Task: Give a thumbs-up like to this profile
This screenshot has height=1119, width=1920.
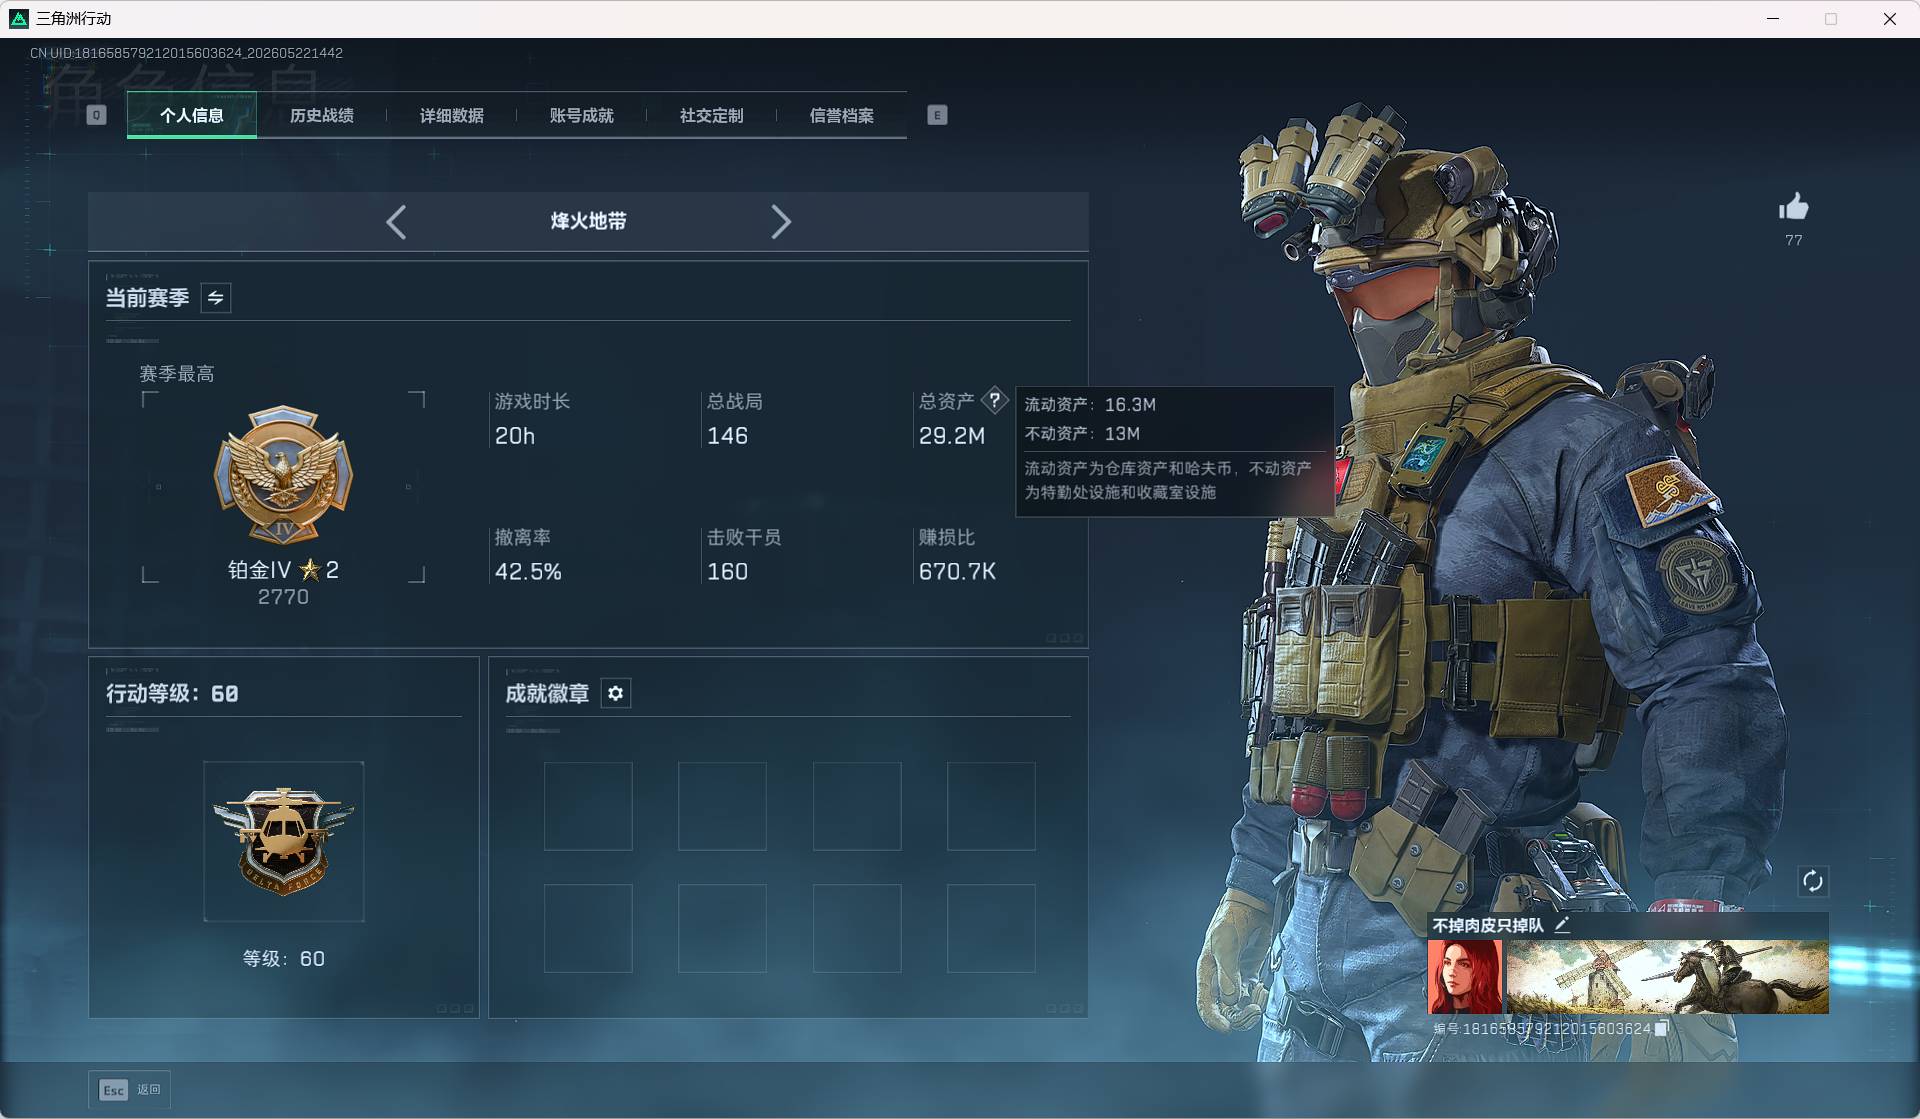Action: [1794, 207]
